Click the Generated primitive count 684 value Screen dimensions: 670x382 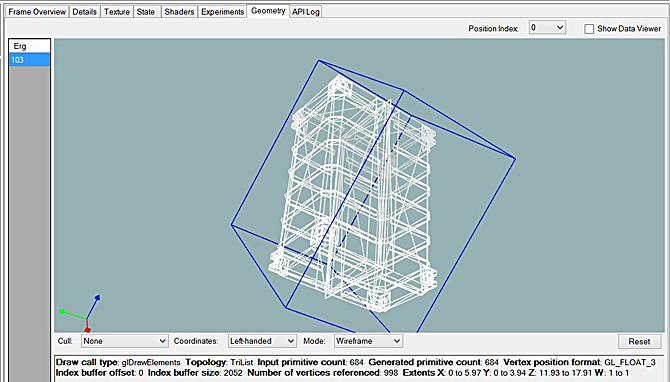coord(491,362)
